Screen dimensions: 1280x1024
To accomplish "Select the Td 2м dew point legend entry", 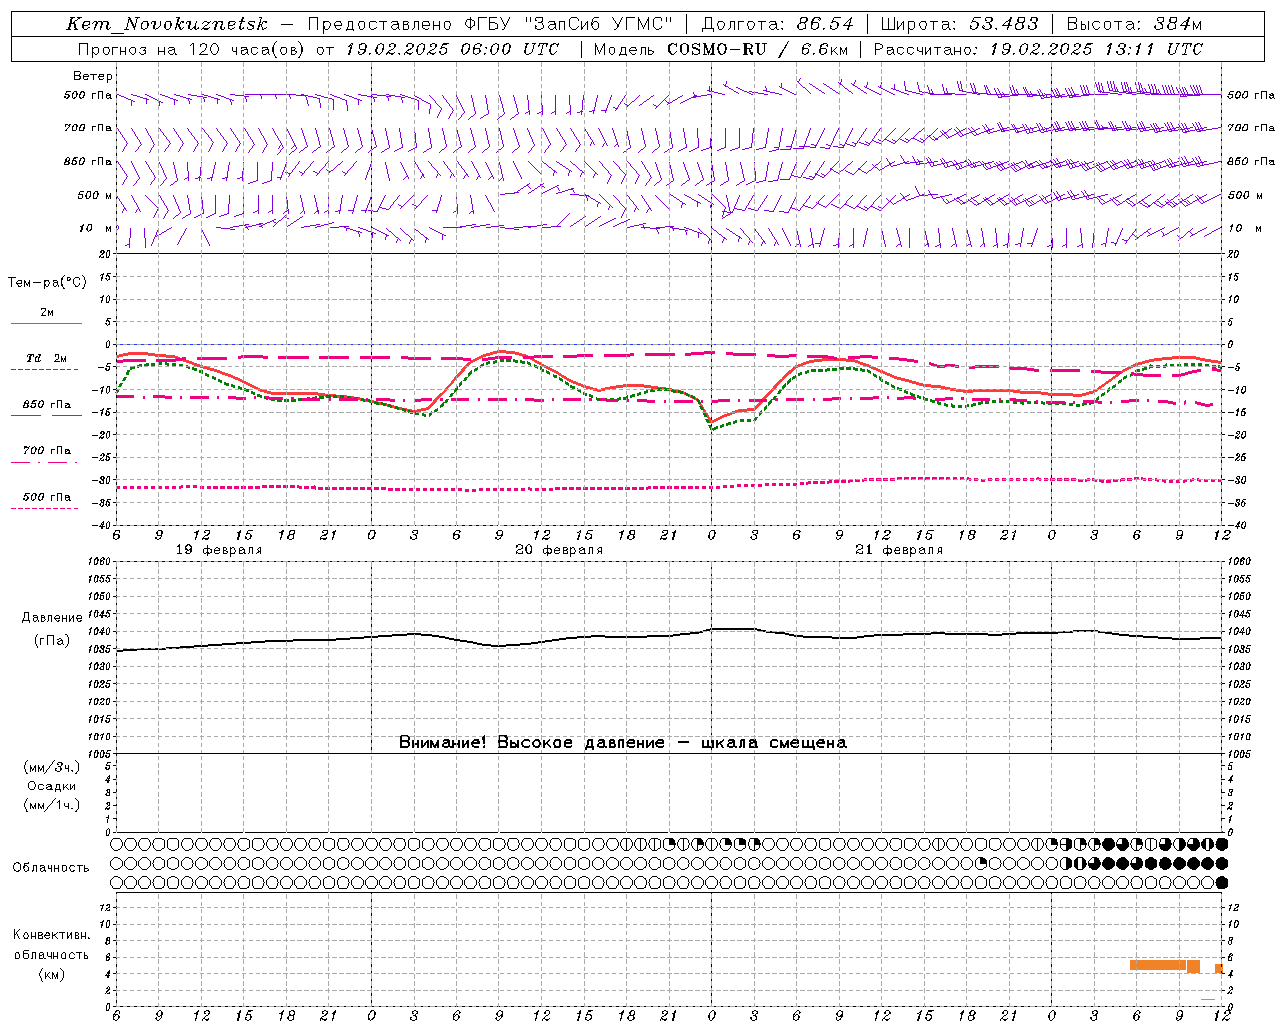I will (x=45, y=362).
